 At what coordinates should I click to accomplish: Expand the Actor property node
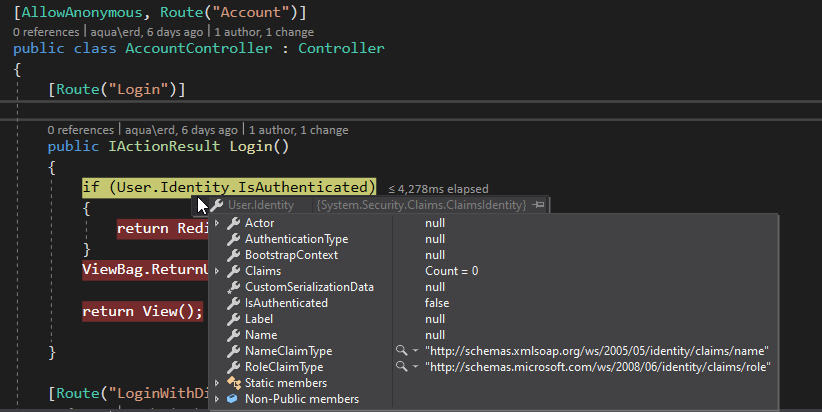(x=217, y=223)
